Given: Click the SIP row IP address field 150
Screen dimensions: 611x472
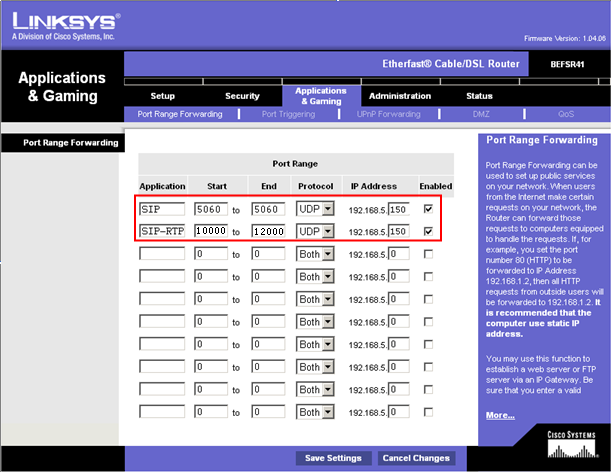Looking at the screenshot, I should [399, 209].
